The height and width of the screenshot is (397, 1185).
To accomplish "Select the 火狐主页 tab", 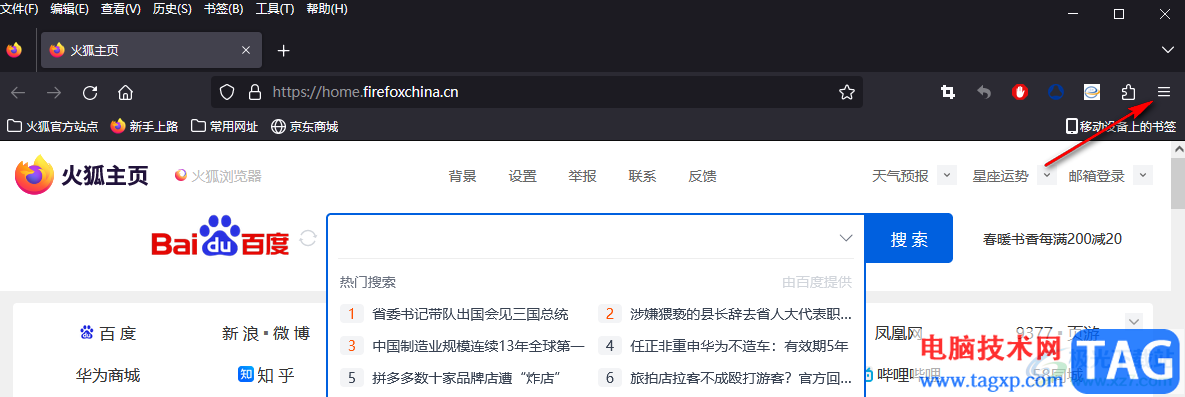I will click(151, 51).
